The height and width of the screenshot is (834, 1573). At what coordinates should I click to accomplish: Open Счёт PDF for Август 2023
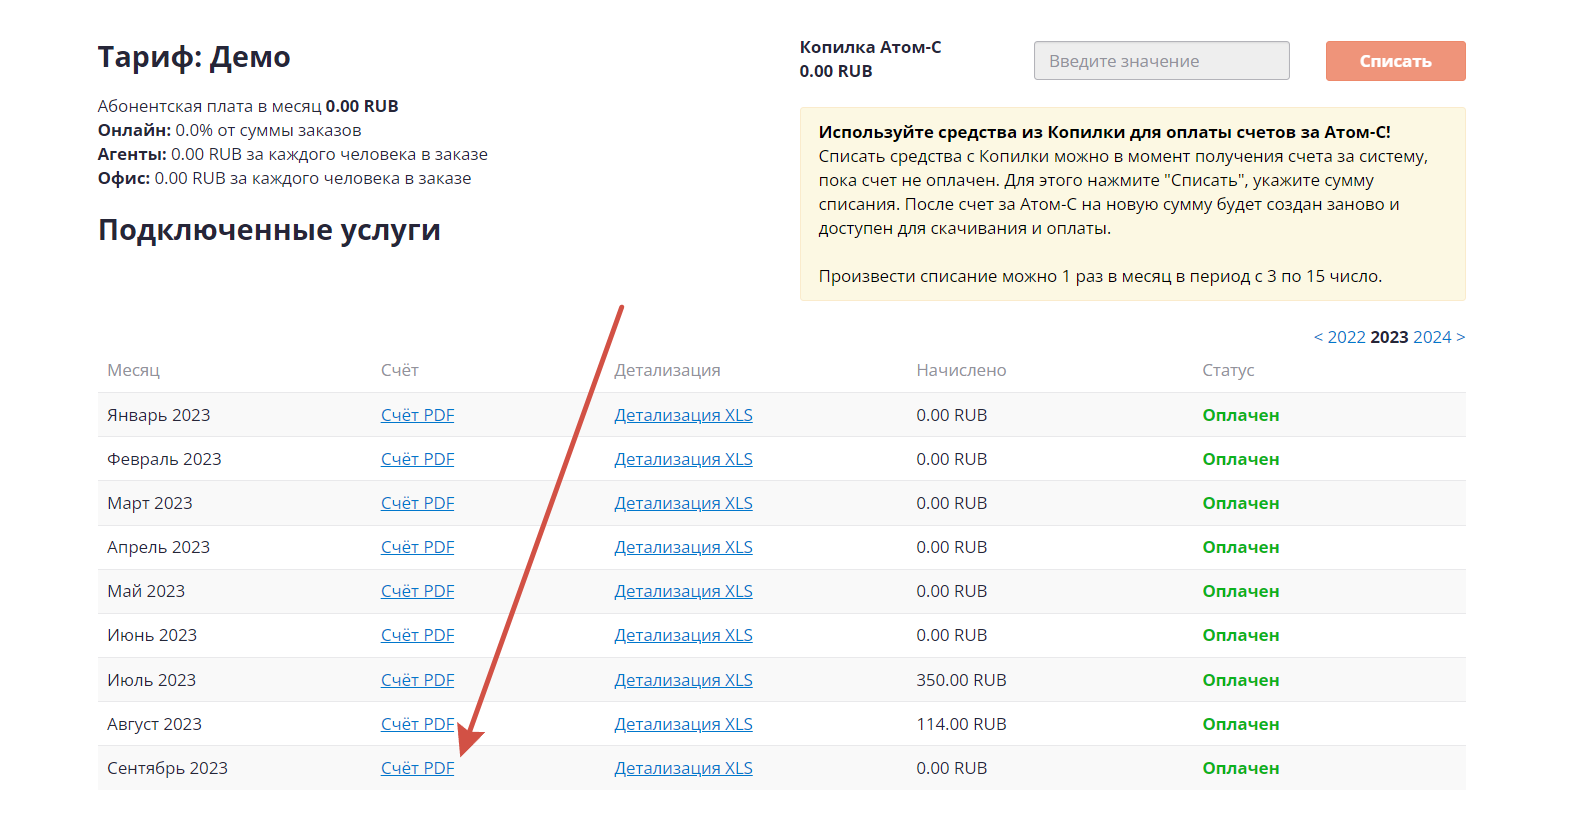[x=417, y=724]
